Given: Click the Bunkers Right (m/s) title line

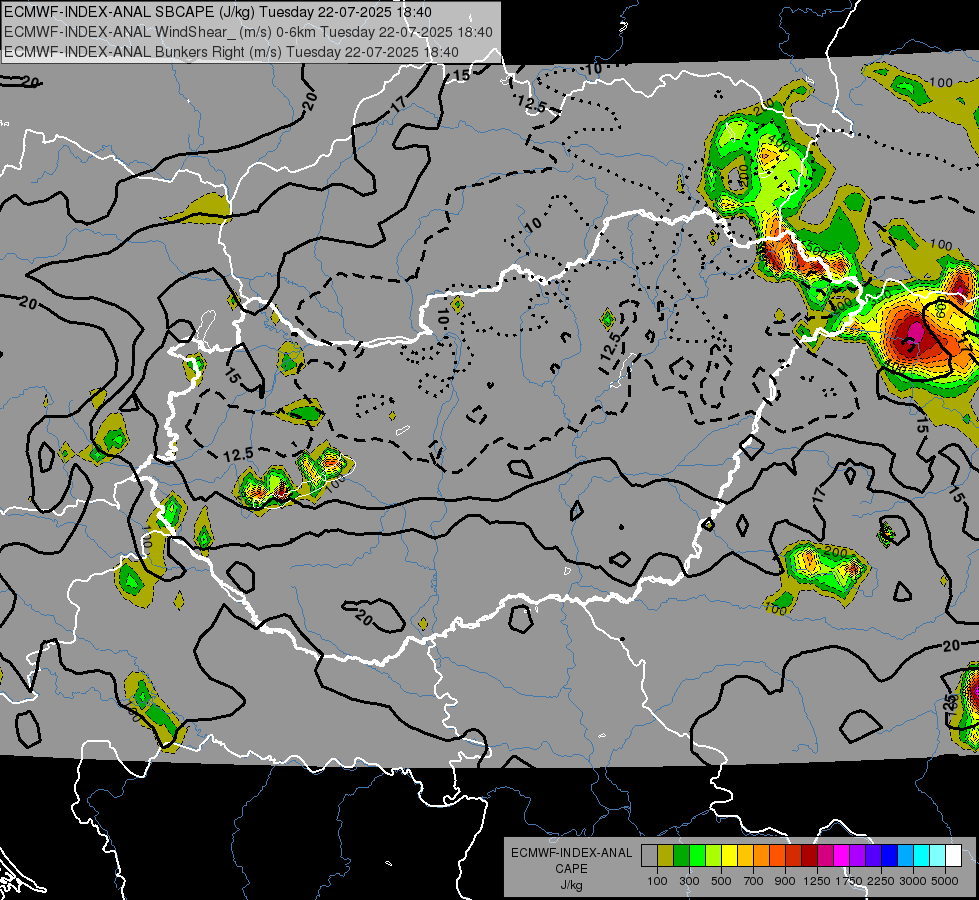Looking at the screenshot, I should [231, 52].
